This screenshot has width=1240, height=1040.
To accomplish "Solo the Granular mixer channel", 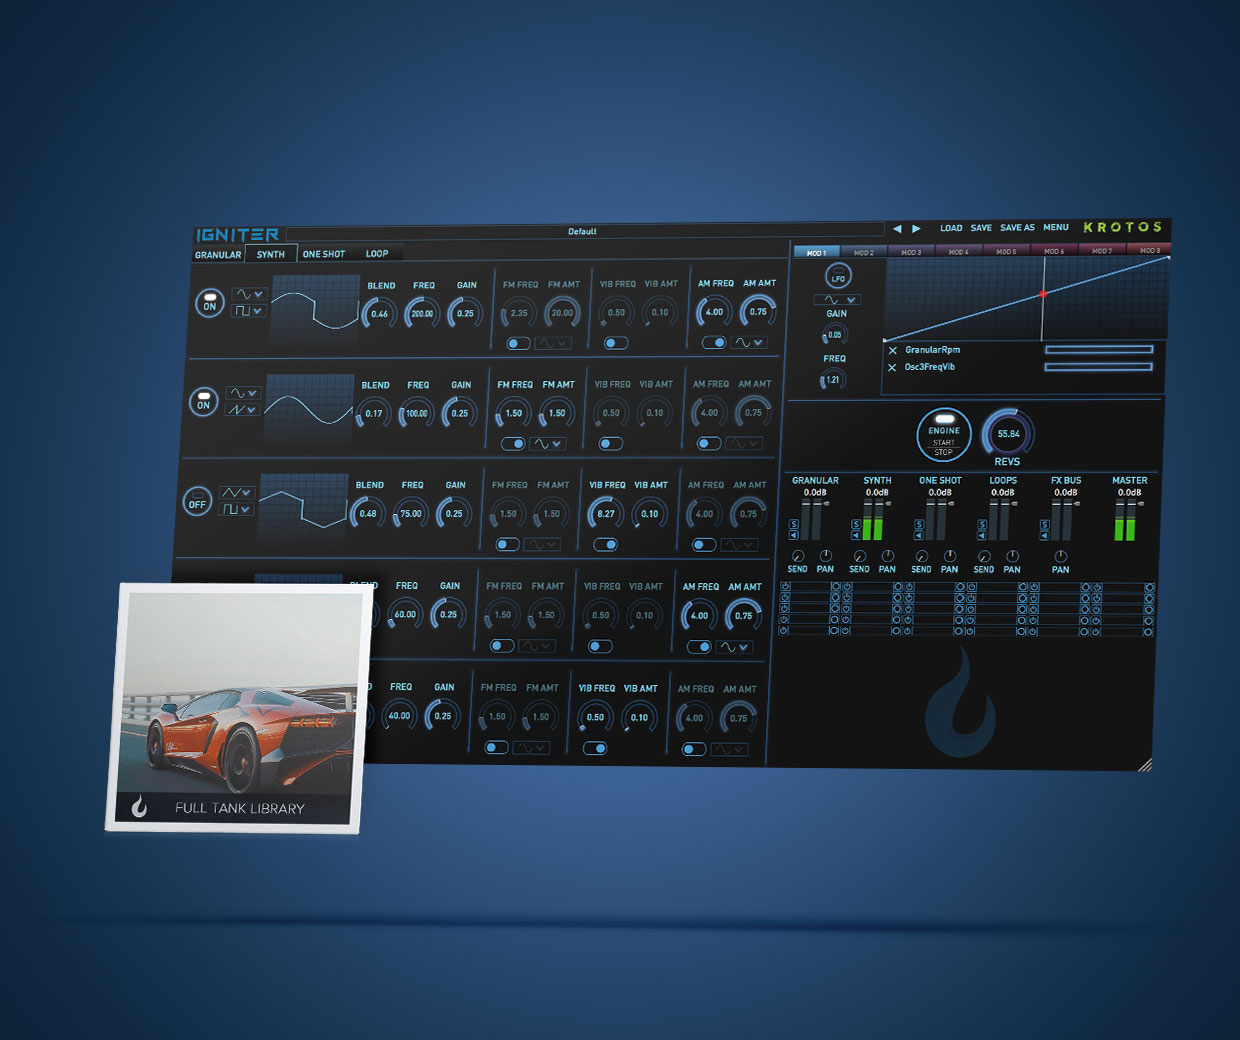I will click(x=794, y=524).
